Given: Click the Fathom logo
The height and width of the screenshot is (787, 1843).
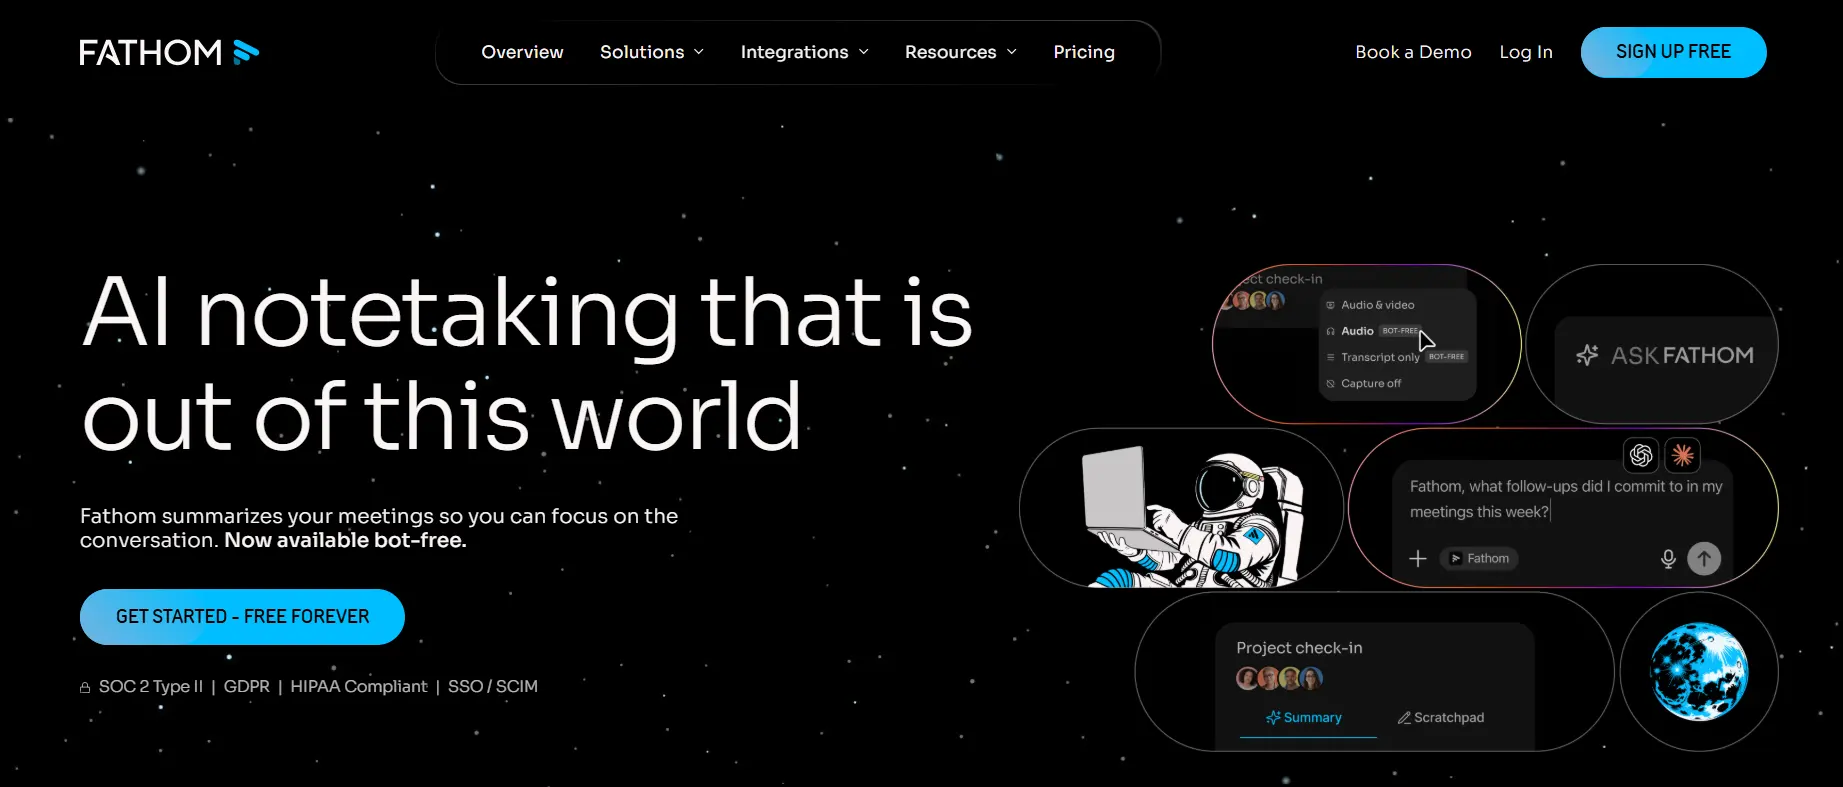Looking at the screenshot, I should pos(169,52).
